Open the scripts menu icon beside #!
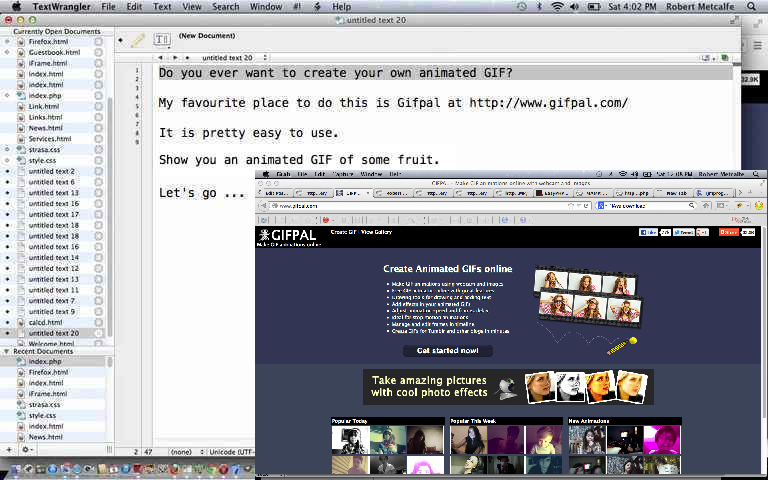 click(x=317, y=6)
